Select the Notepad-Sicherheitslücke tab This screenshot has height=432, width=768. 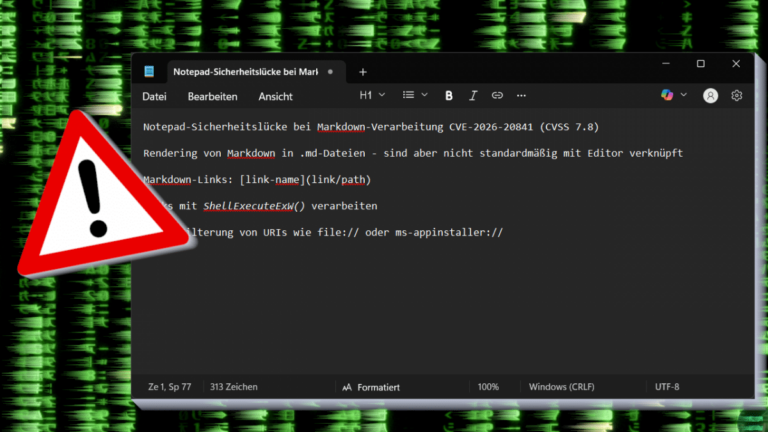(x=252, y=72)
